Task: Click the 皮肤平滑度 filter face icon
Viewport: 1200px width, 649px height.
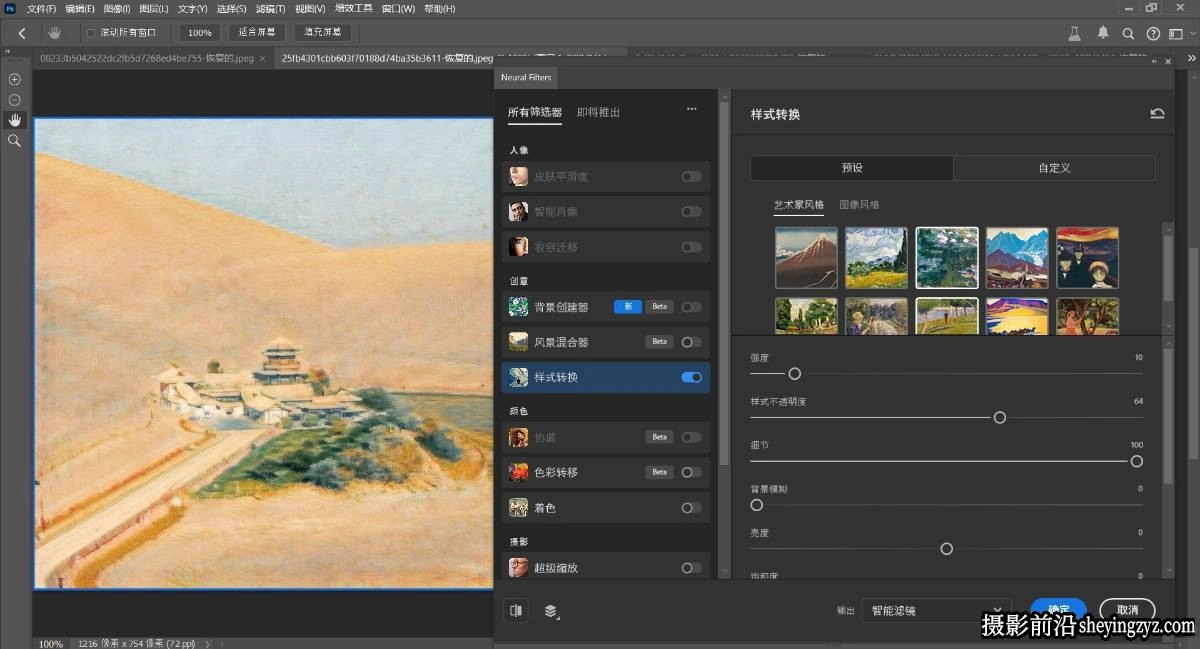Action: pos(518,176)
